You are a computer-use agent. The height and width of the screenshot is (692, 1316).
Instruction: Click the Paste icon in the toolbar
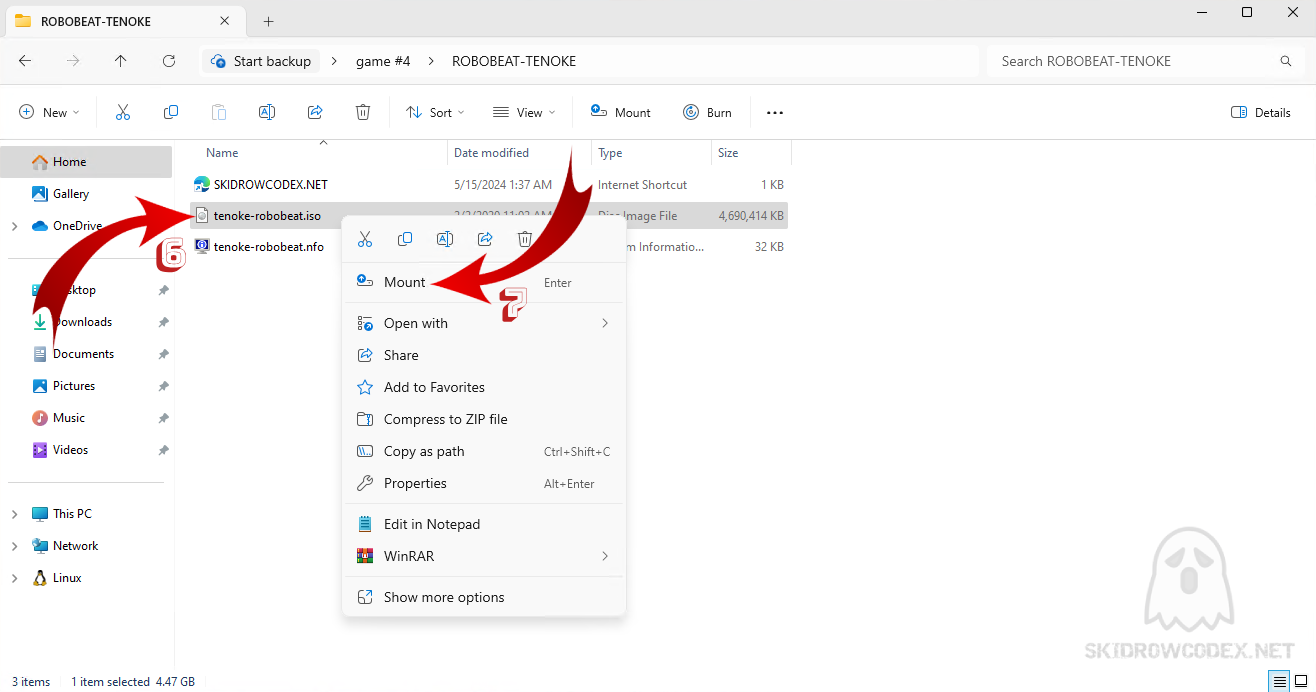click(219, 113)
